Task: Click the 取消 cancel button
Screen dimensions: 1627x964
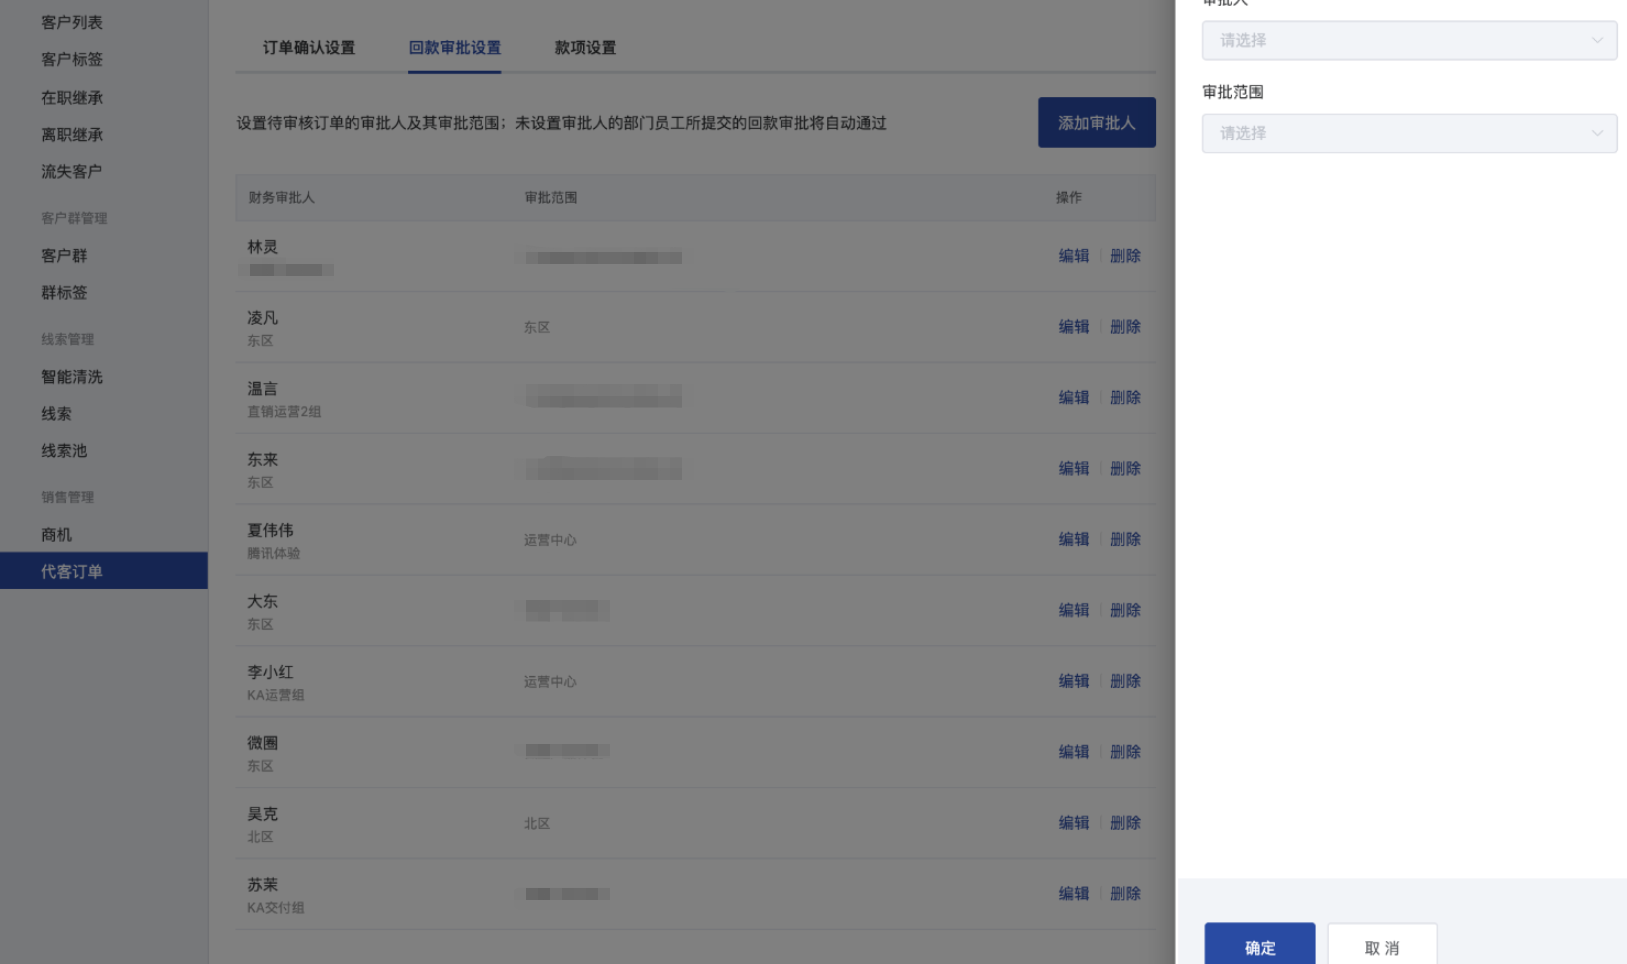Action: click(x=1382, y=946)
